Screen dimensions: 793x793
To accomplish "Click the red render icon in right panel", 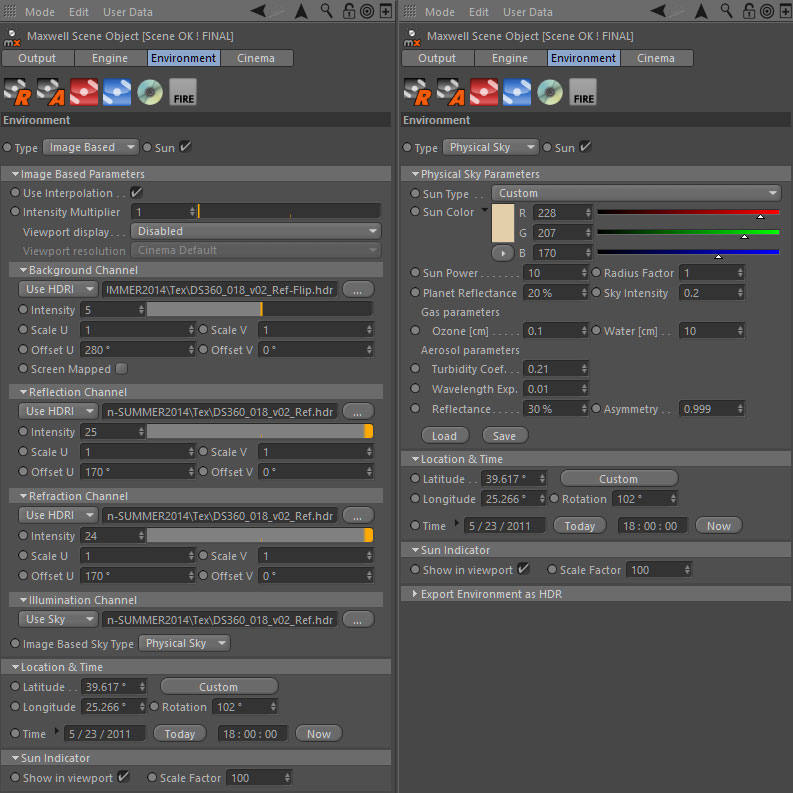I will [483, 92].
